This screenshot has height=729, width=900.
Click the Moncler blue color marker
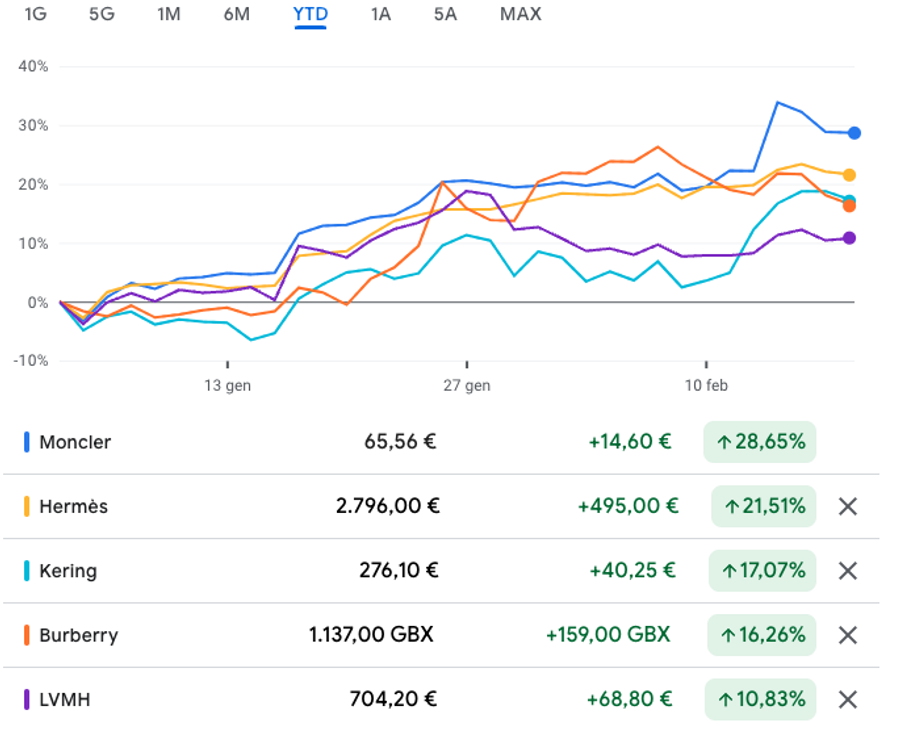click(x=26, y=442)
